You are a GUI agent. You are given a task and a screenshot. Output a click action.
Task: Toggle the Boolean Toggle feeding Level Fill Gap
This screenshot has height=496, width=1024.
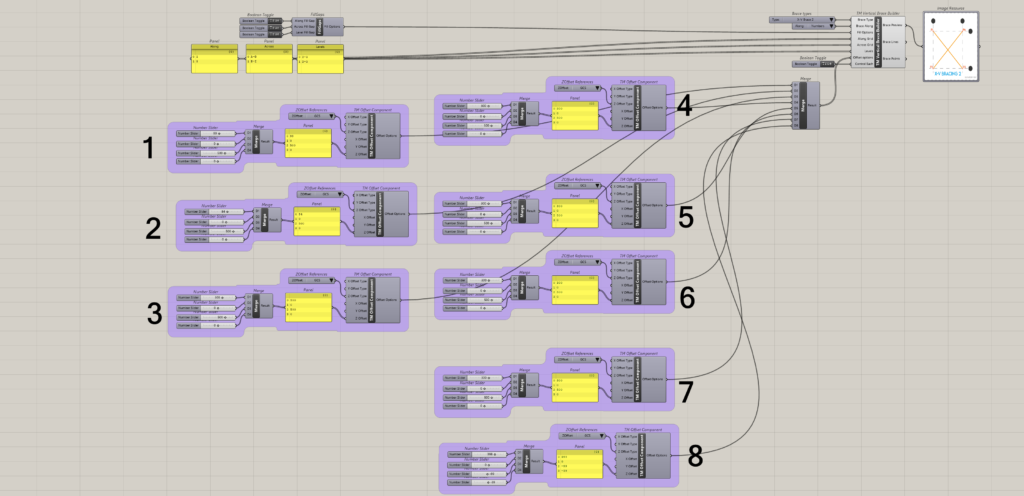click(x=268, y=33)
